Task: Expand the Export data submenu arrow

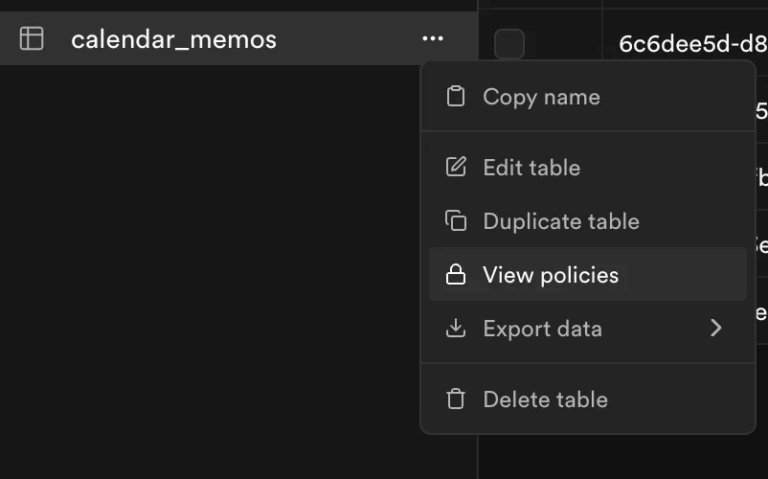Action: coord(715,328)
